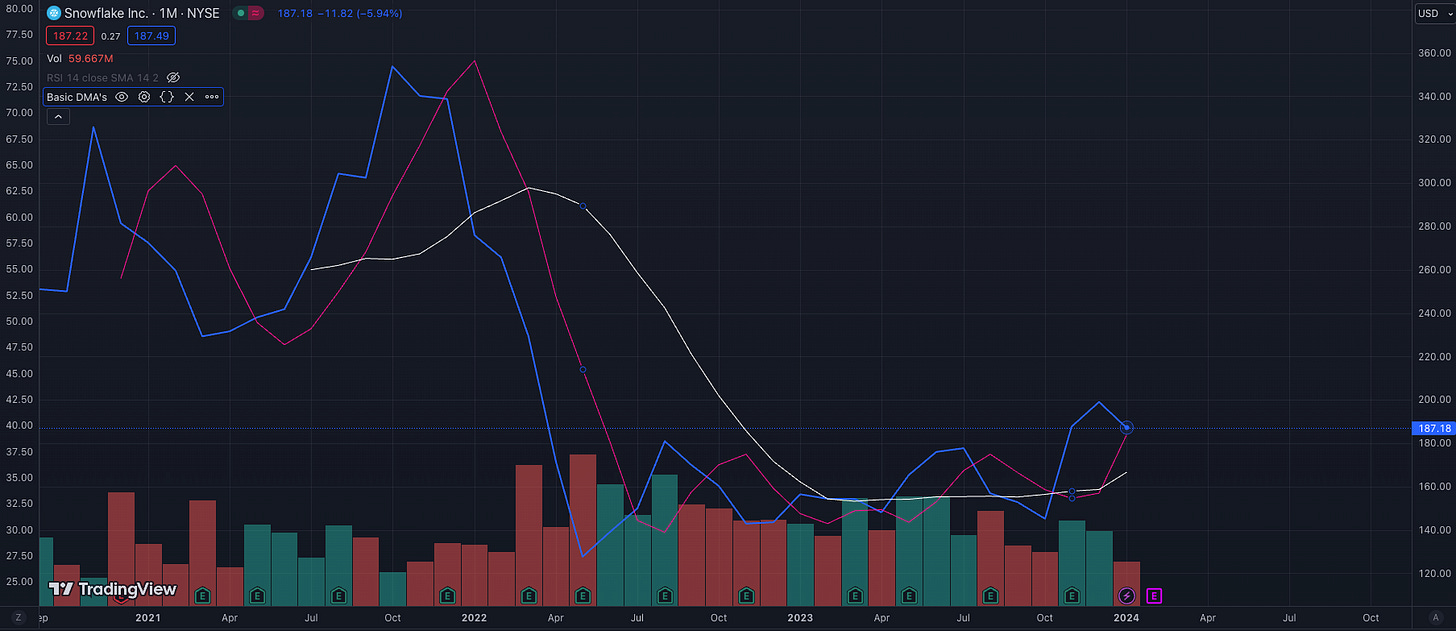Open earnings marker on March 2021 bar
This screenshot has height=631, width=1456.
203,596
